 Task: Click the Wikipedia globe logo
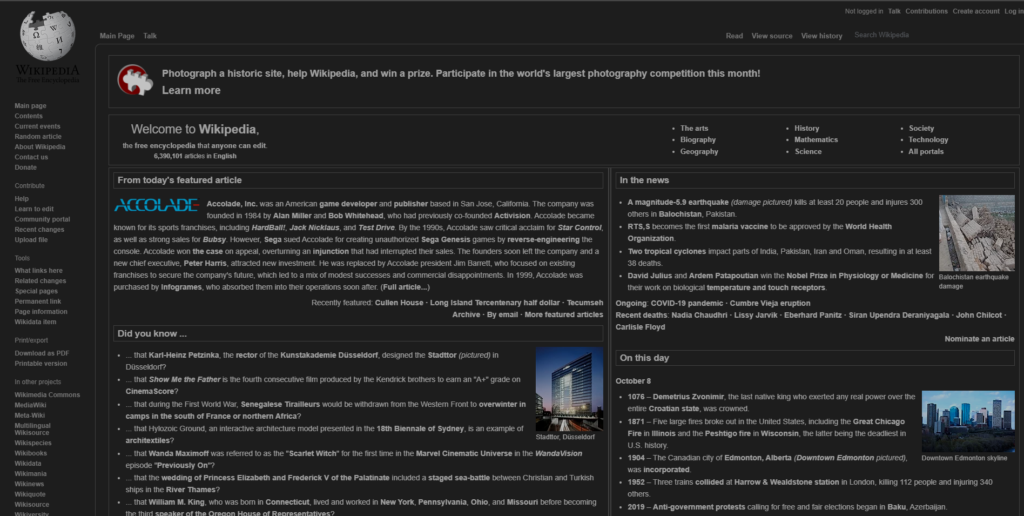pos(47,38)
